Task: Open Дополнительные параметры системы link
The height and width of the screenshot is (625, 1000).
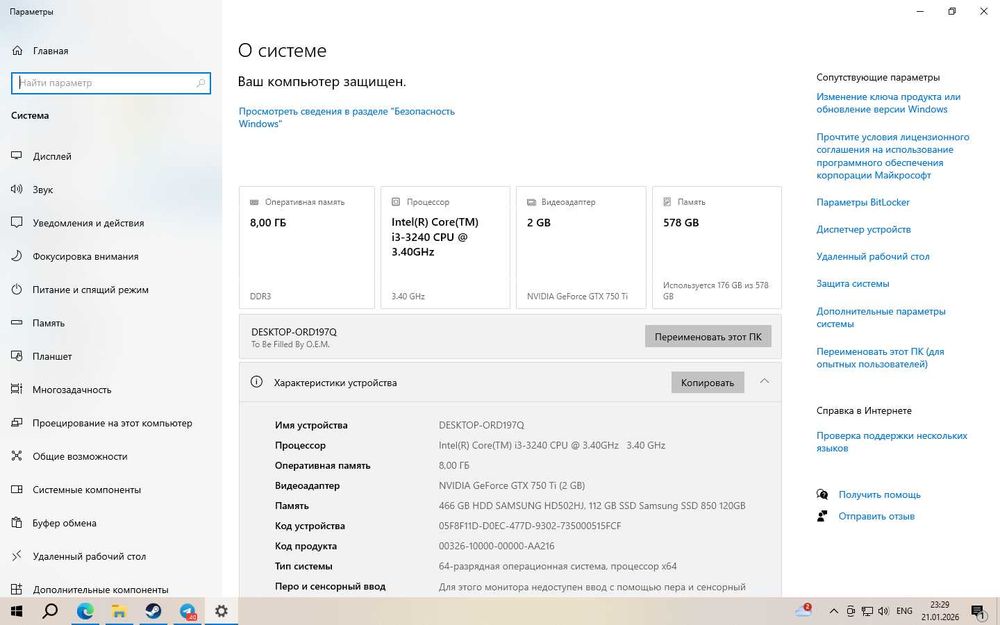Action: coord(881,318)
